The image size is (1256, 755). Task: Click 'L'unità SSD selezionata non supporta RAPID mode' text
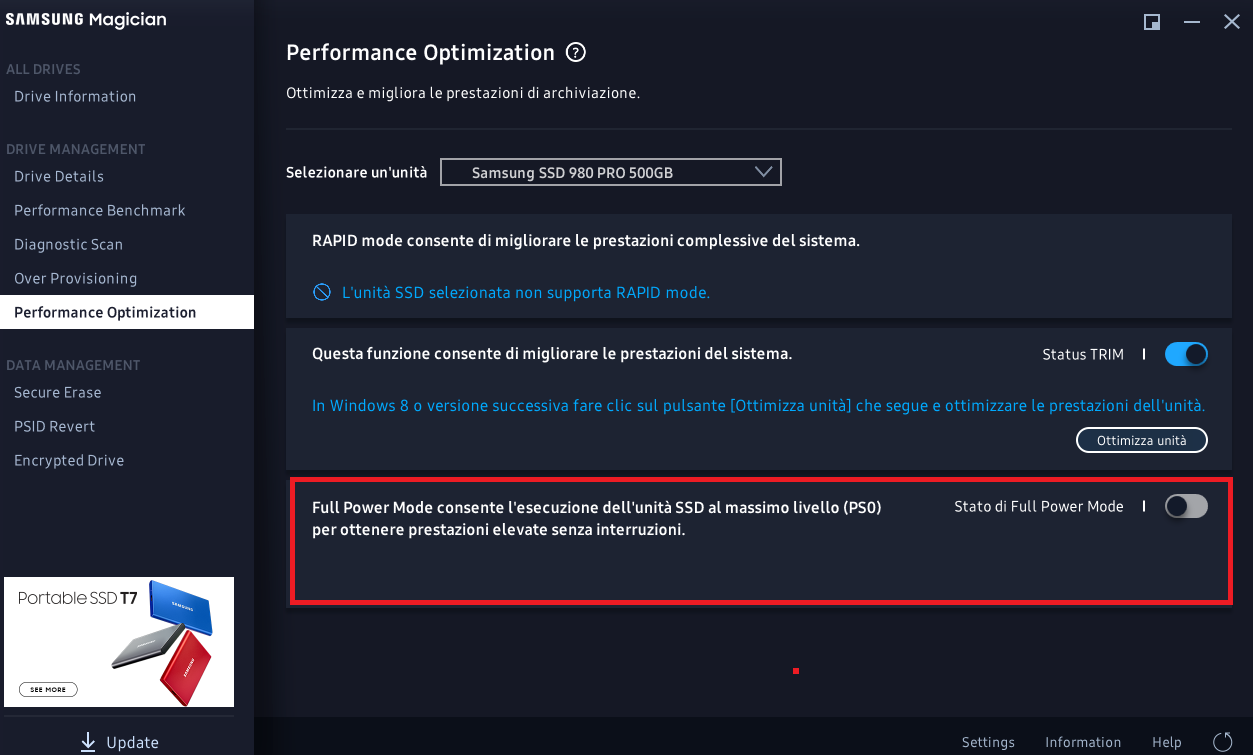(526, 293)
